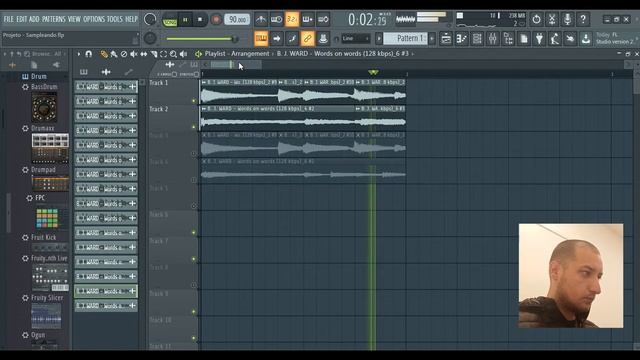
Task: Enable typing keyboard to piano icon
Action: 261,39
